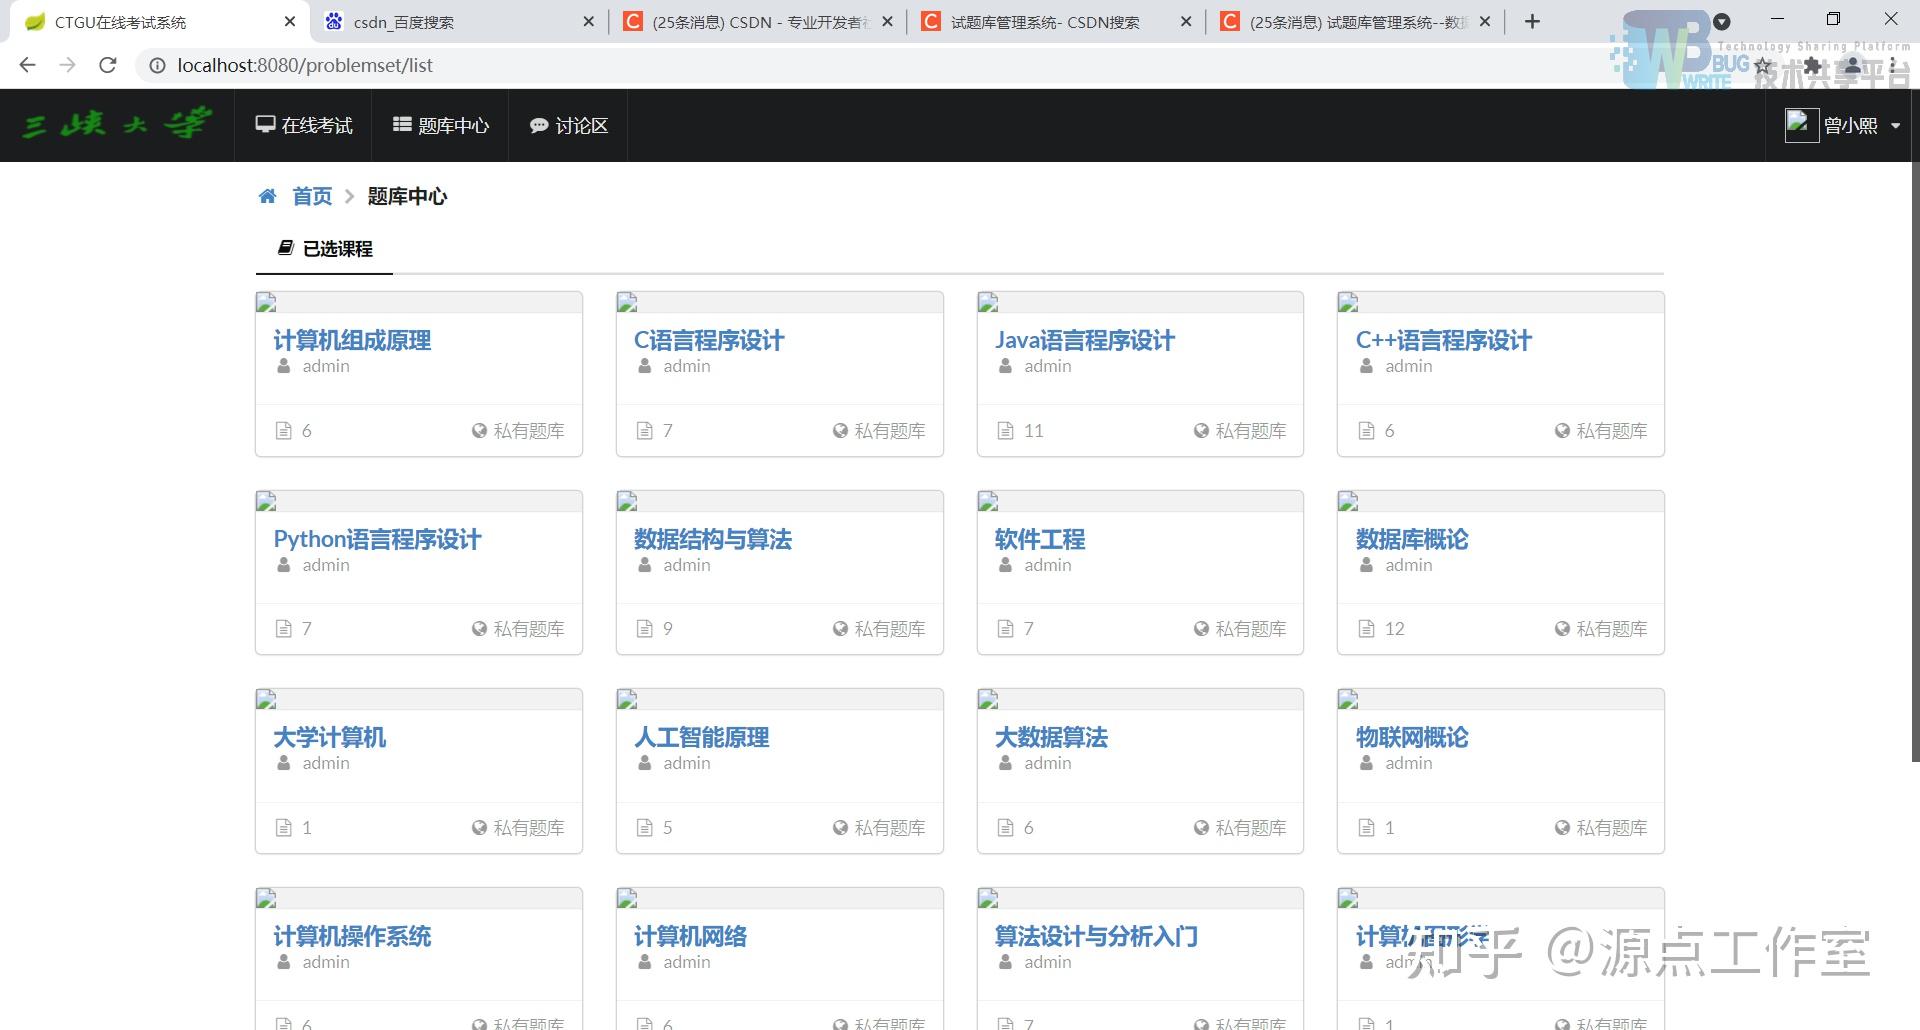
Task: Click the site information icon in address bar
Action: coord(157,65)
